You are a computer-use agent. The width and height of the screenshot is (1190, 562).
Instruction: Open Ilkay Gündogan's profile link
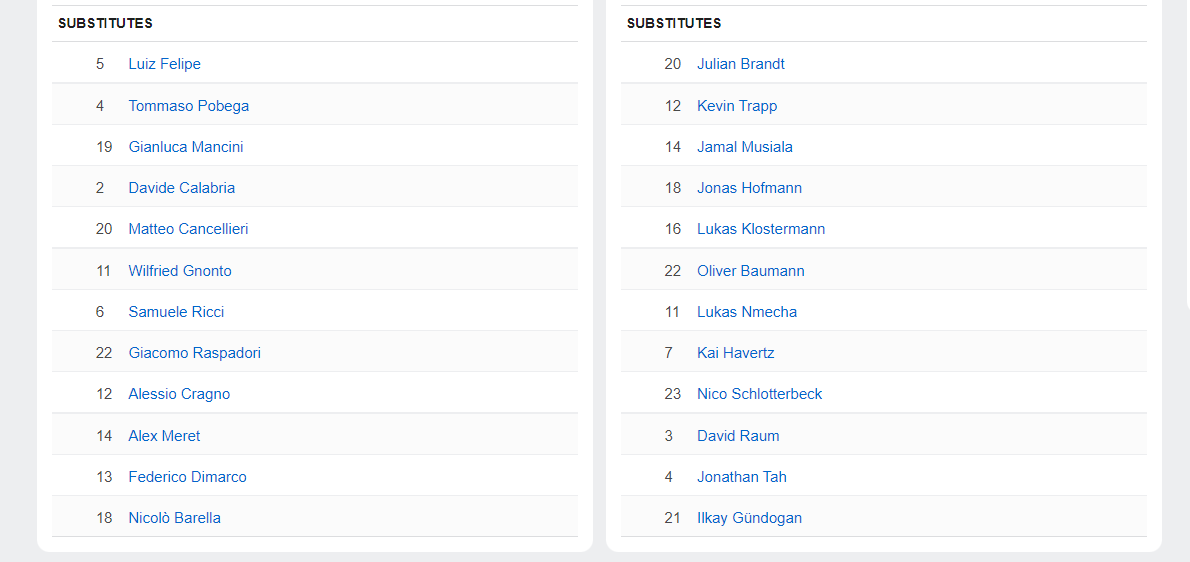point(749,518)
